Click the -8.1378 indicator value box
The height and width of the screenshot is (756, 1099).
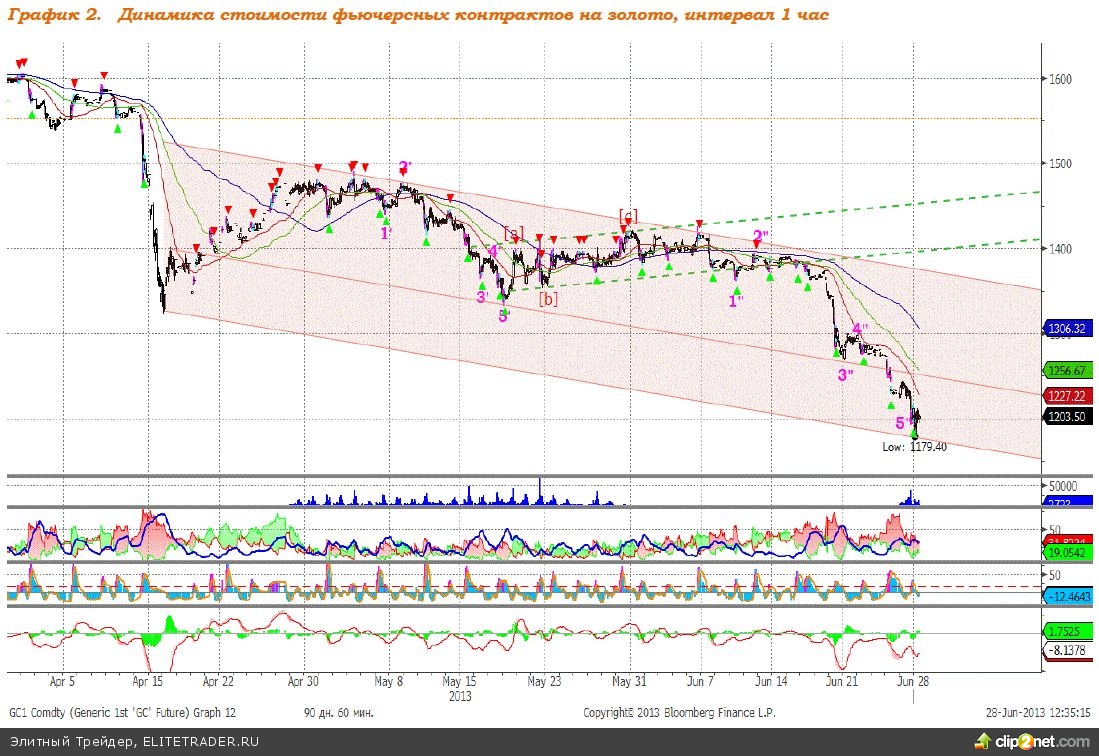pos(1067,651)
